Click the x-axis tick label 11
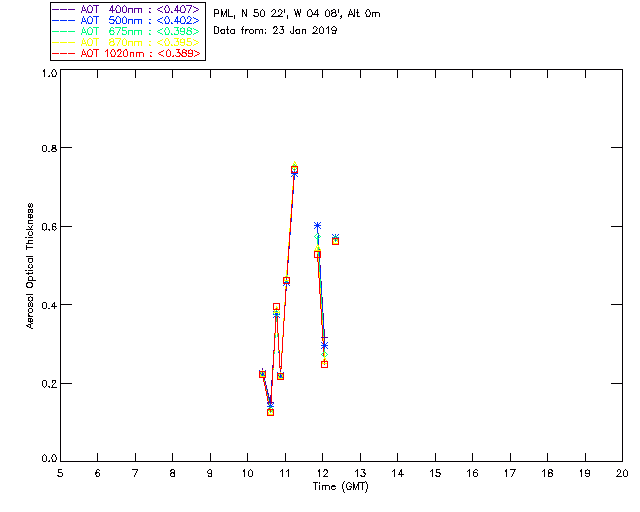640x512 pixels. (x=285, y=473)
